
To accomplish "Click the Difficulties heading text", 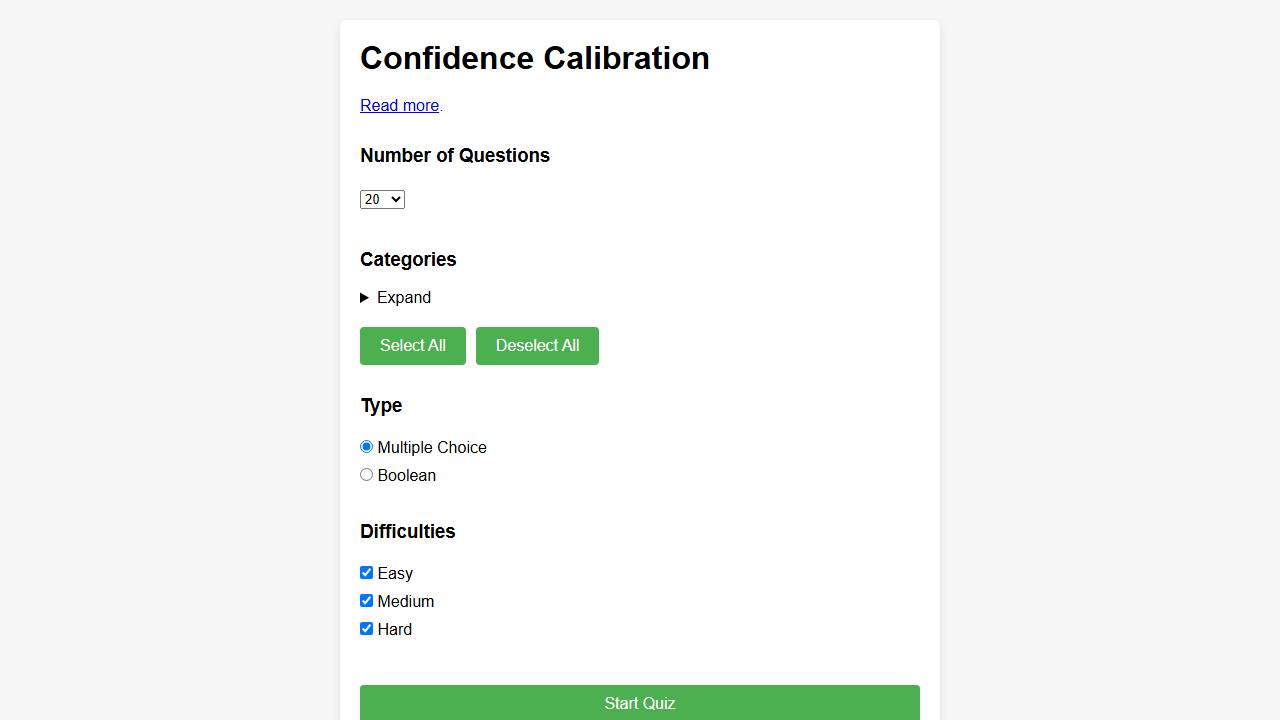I will coord(408,531).
